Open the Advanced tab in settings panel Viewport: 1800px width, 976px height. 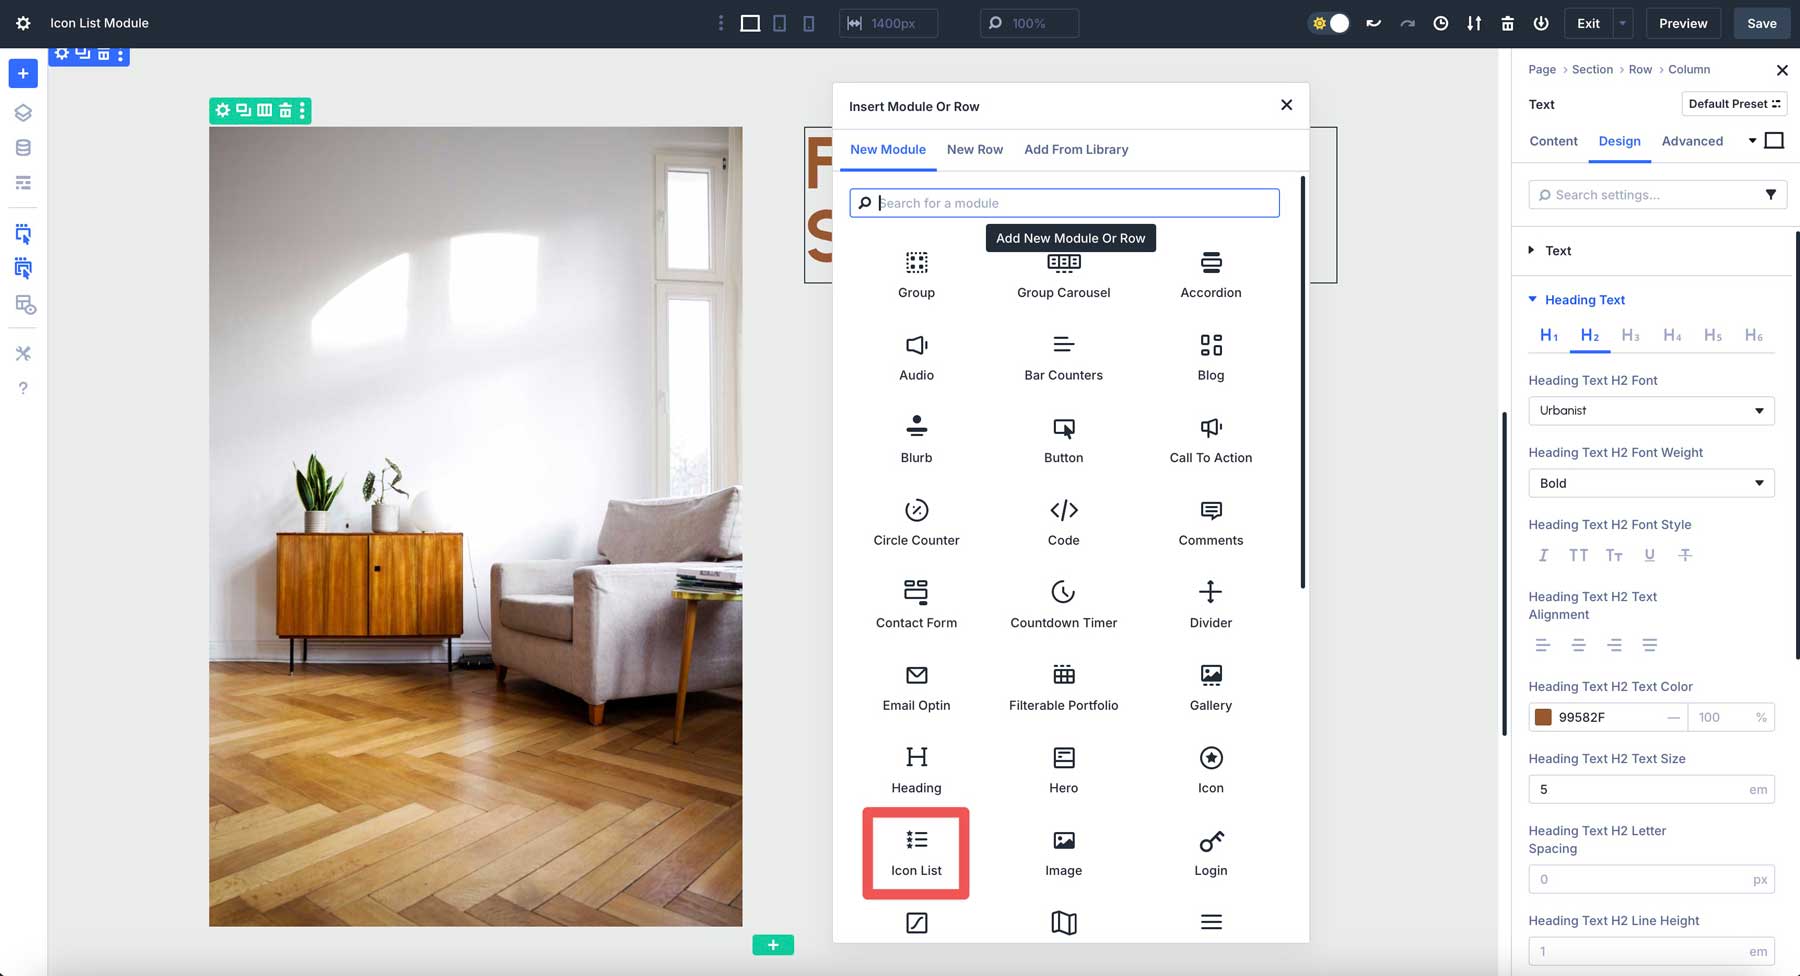click(1692, 141)
